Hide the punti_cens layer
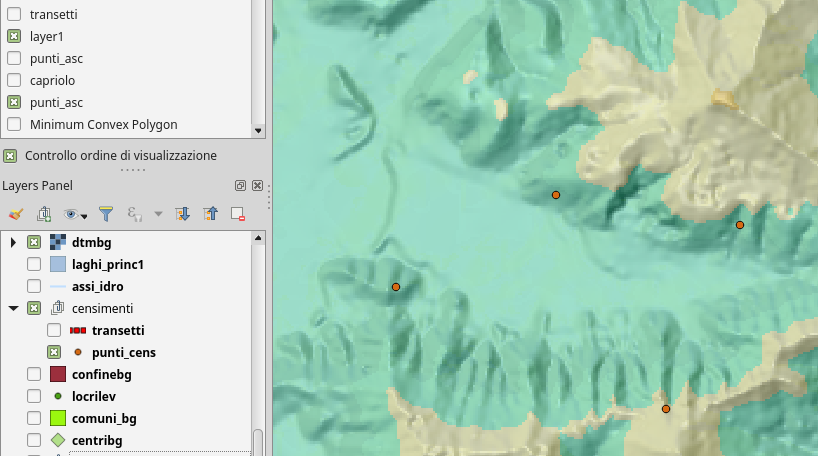This screenshot has height=456, width=818. (x=54, y=352)
